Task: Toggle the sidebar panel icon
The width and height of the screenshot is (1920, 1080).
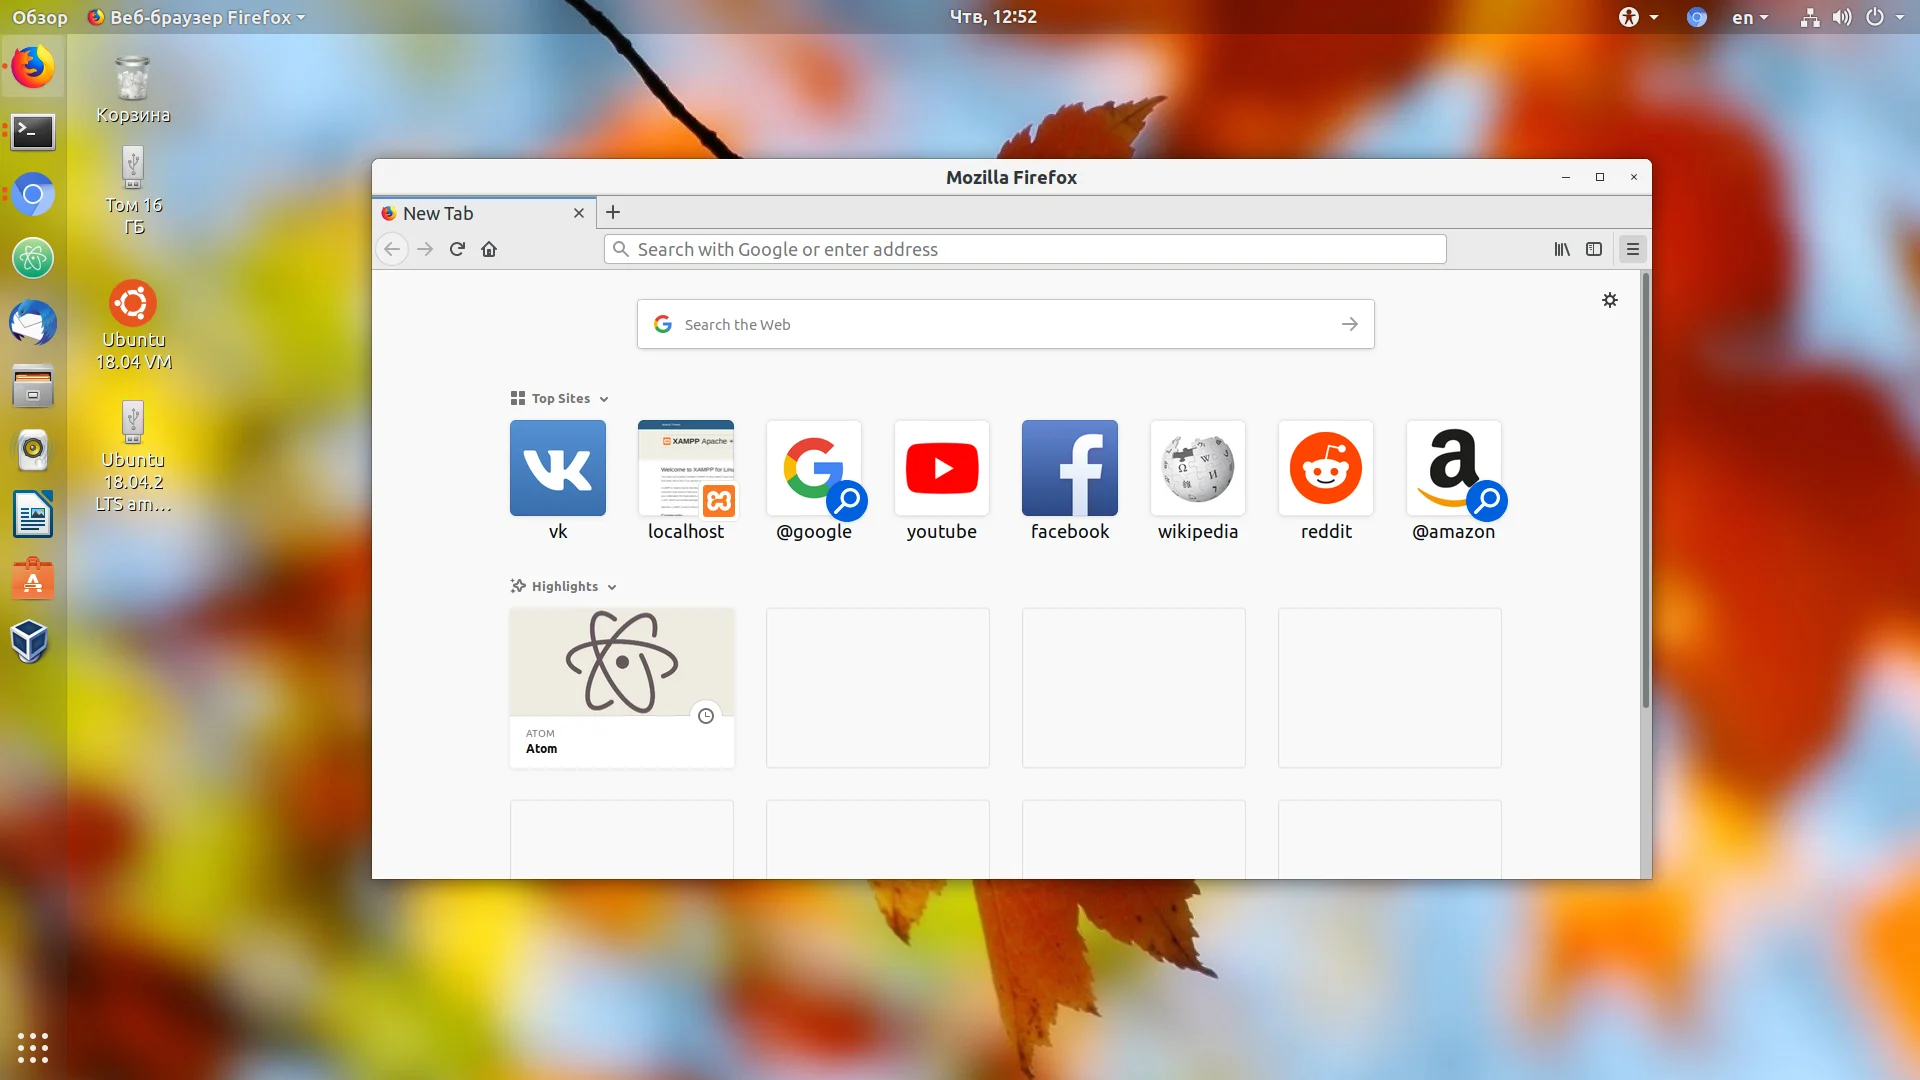Action: [x=1594, y=249]
